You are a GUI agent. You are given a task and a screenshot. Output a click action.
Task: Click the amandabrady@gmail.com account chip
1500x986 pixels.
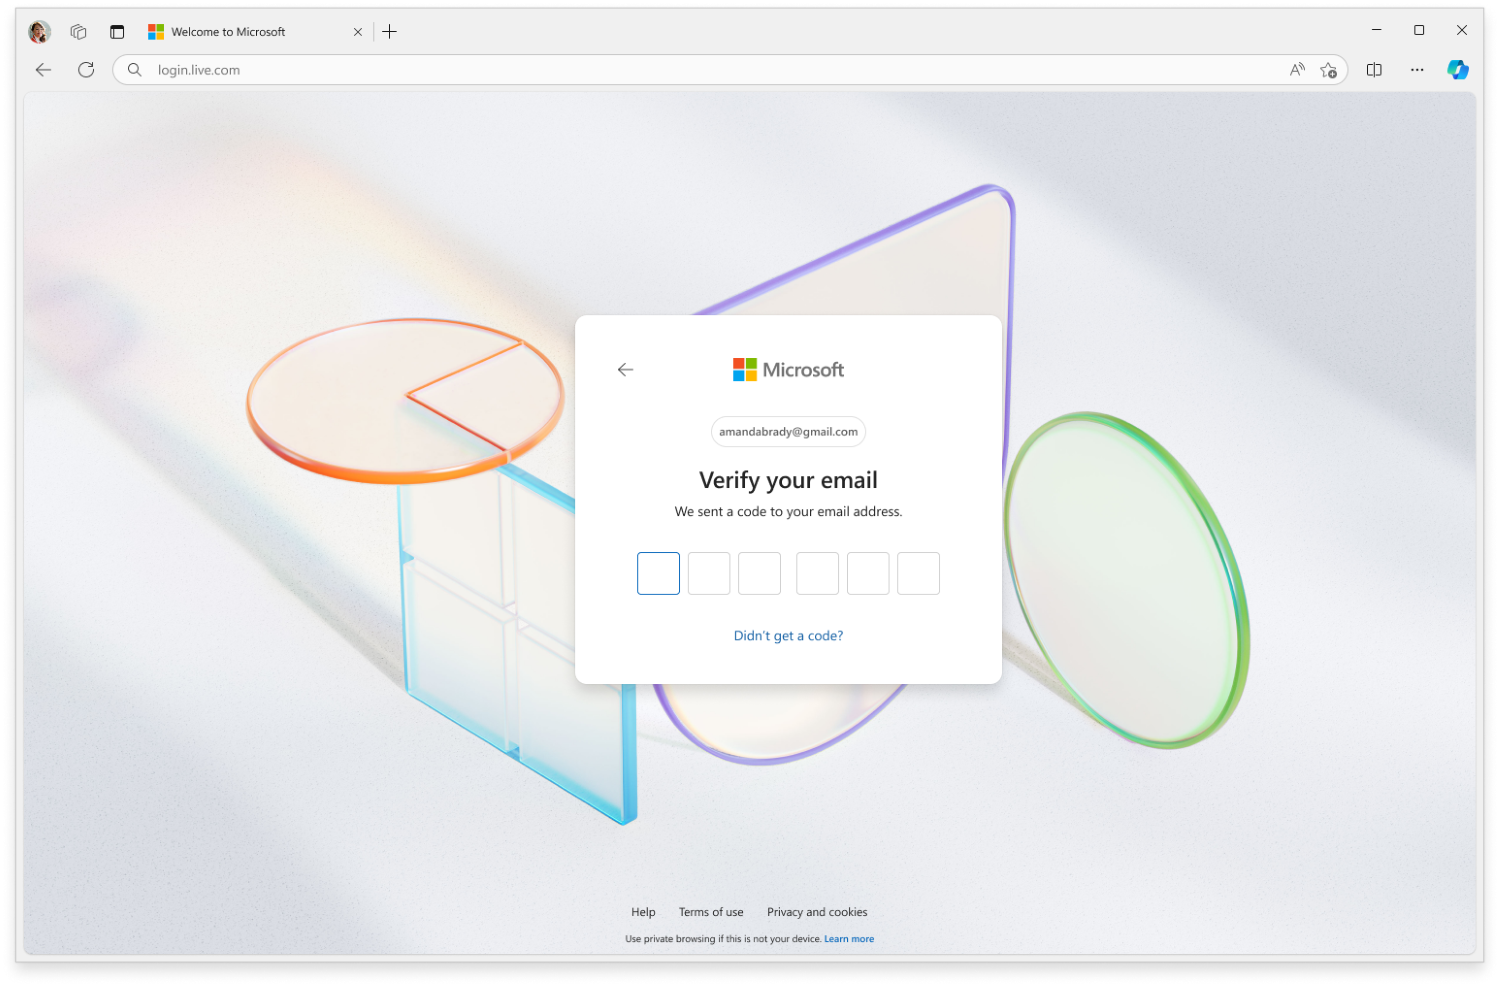point(788,432)
